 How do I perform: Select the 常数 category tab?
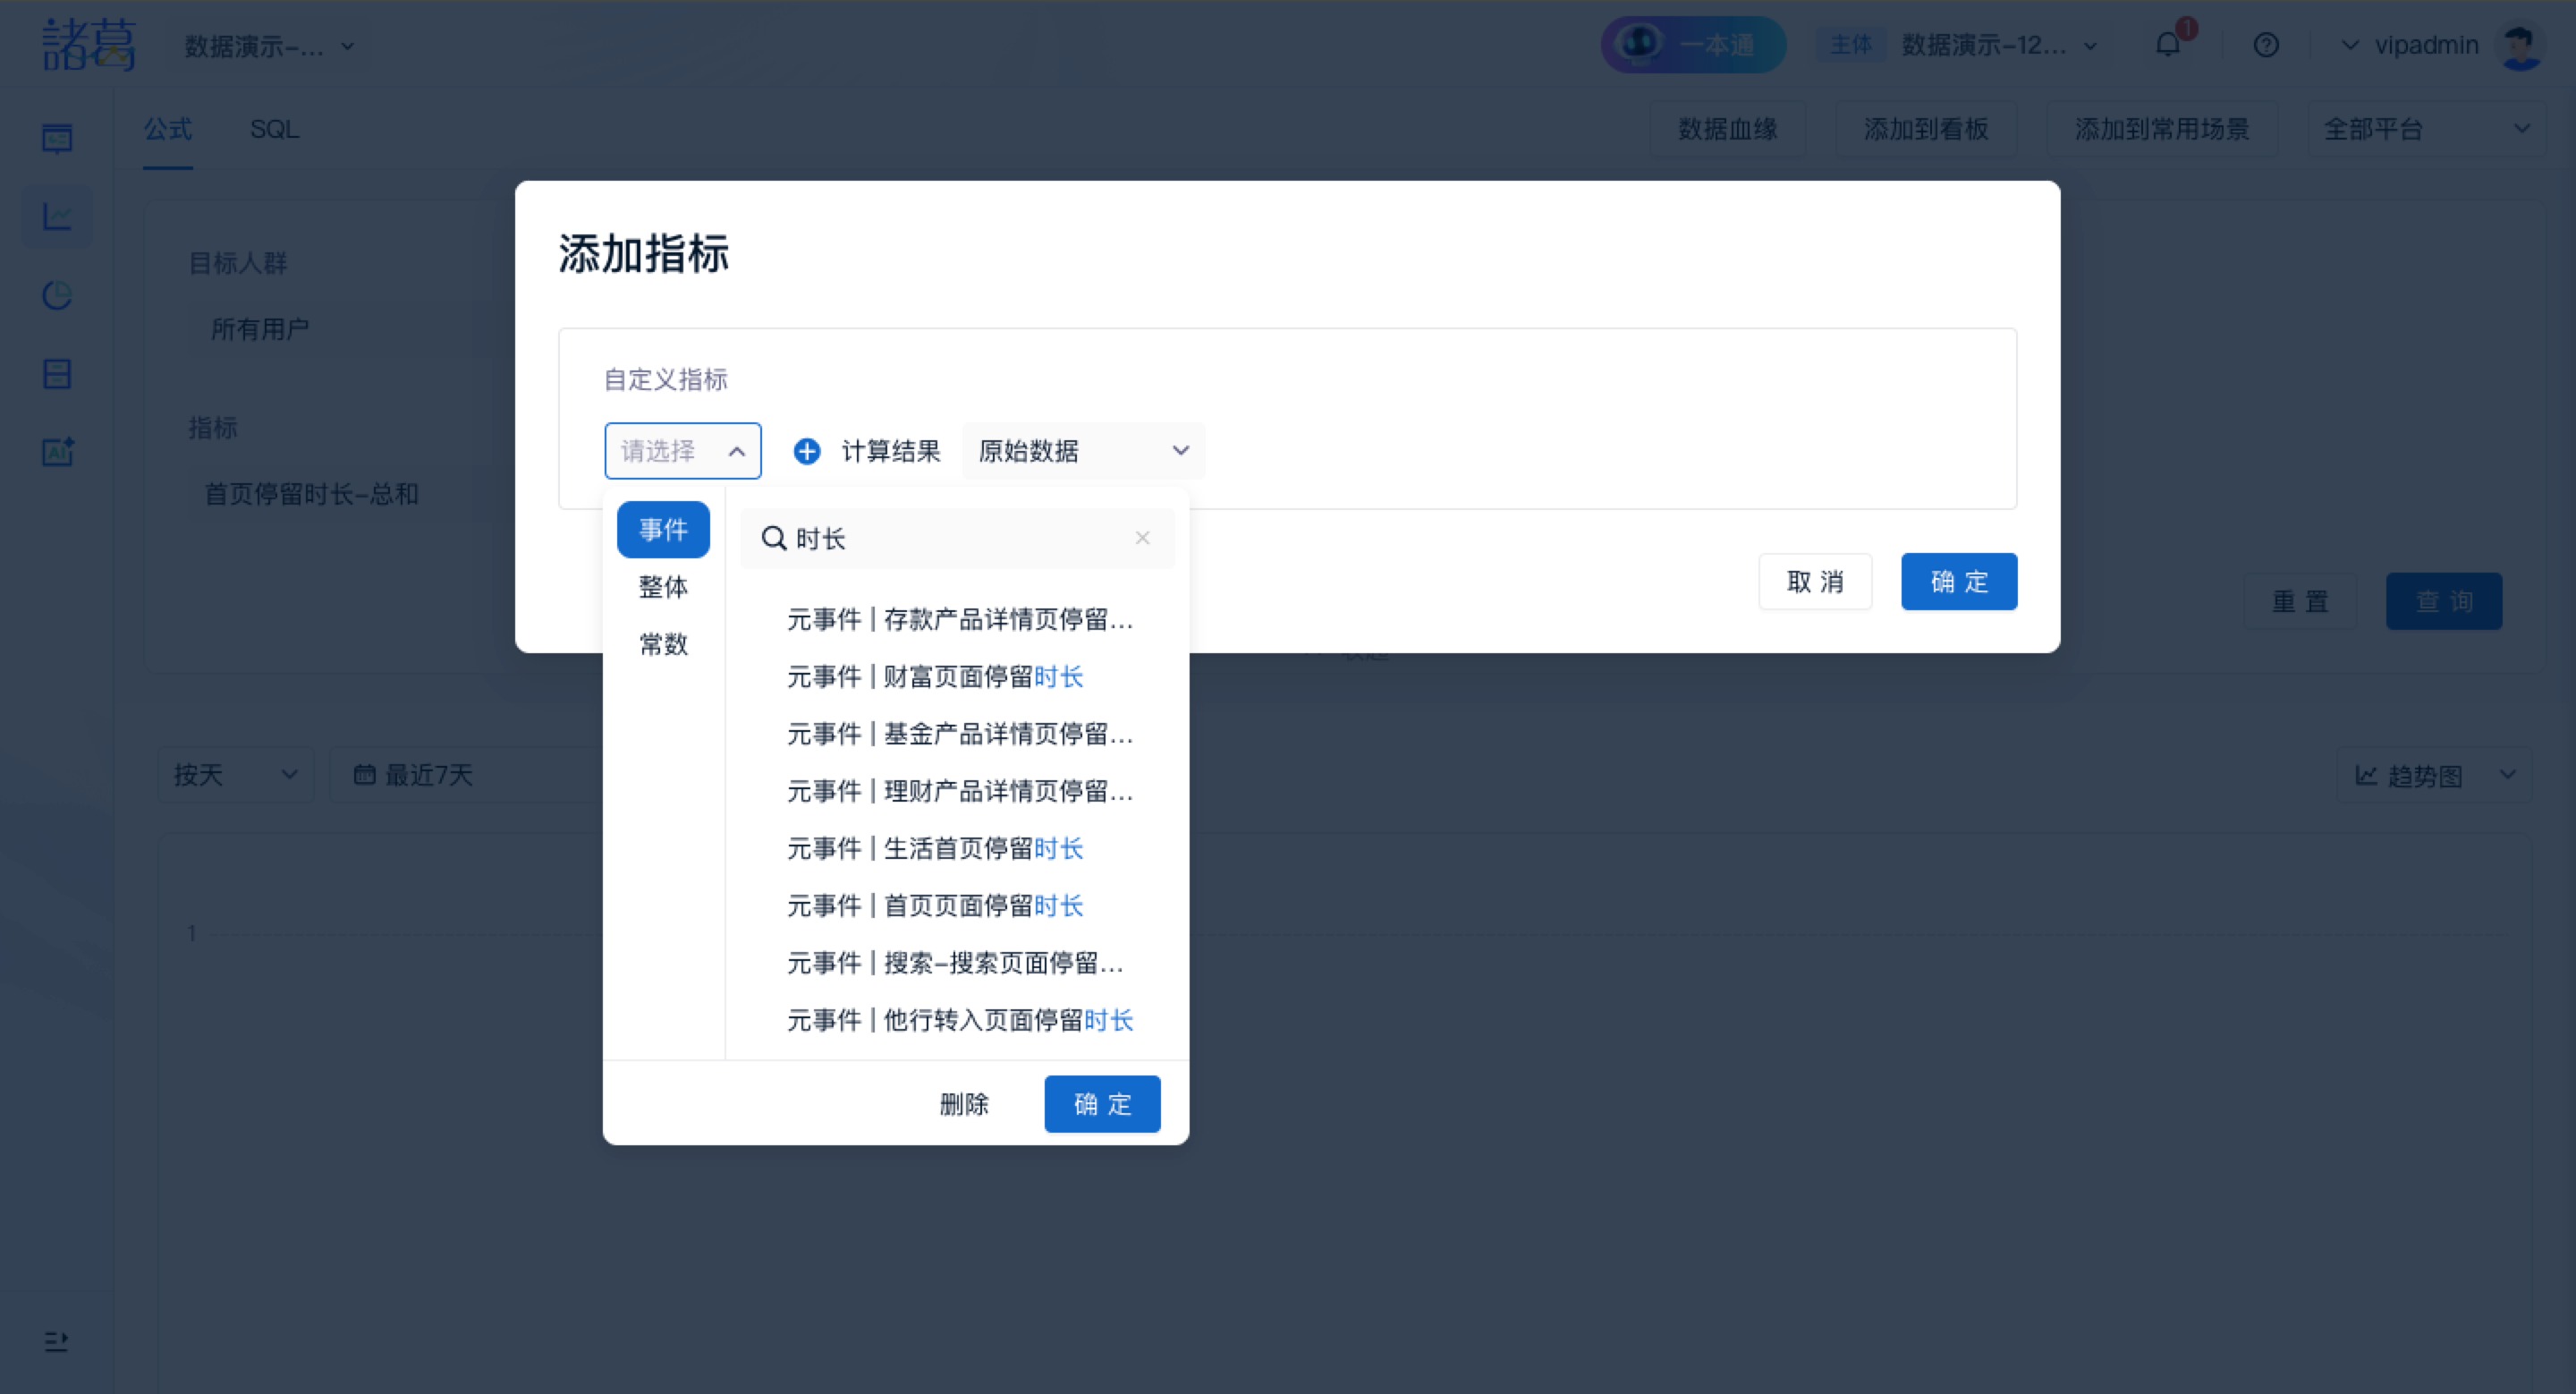663,644
